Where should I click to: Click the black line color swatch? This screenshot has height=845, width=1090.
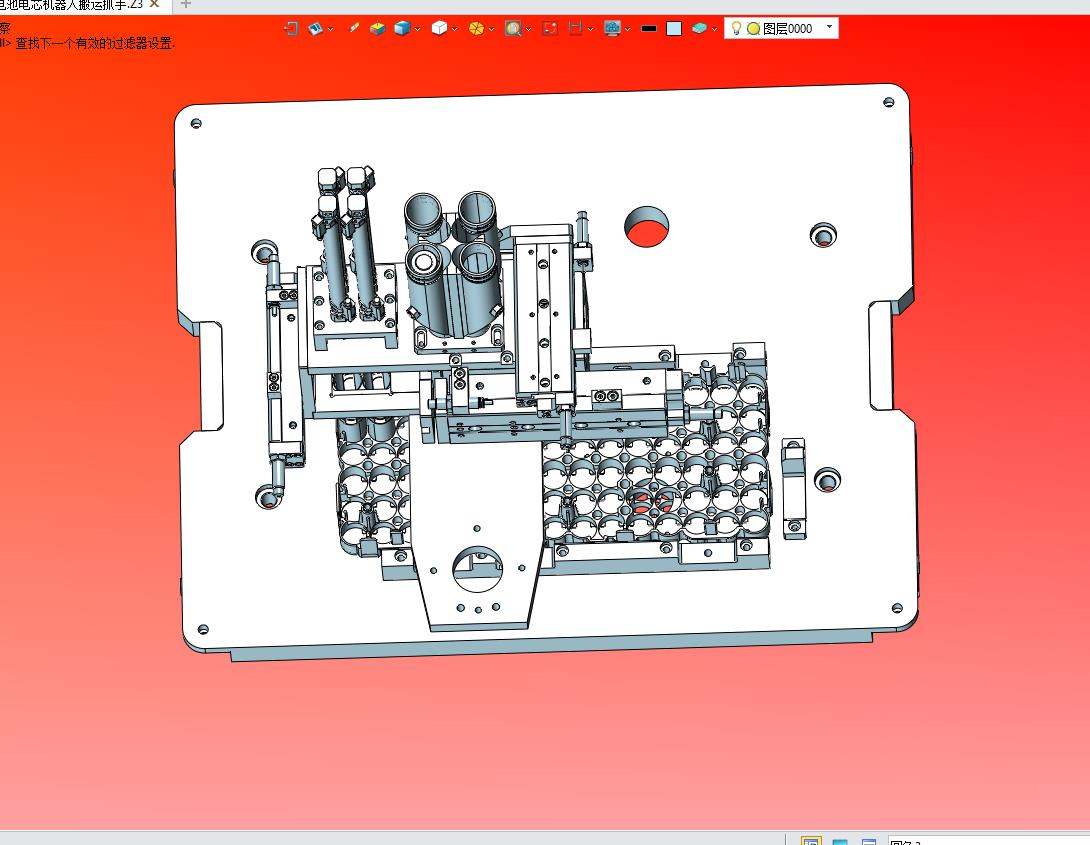(649, 28)
